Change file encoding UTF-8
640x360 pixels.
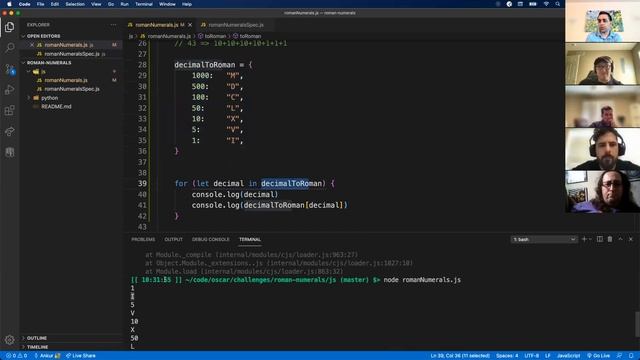click(x=531, y=356)
